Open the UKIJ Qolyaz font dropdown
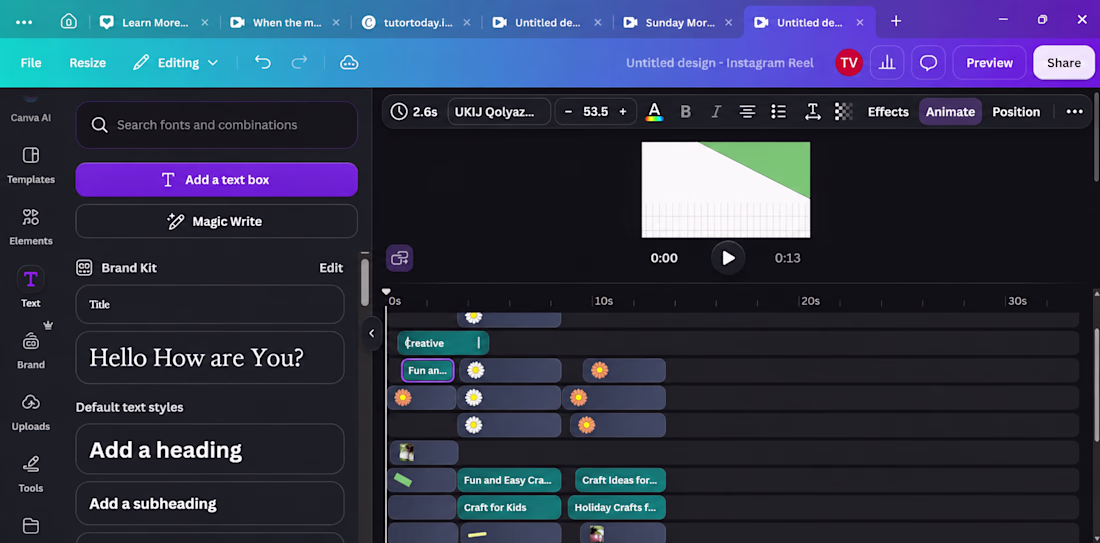The width and height of the screenshot is (1100, 543). pos(499,112)
